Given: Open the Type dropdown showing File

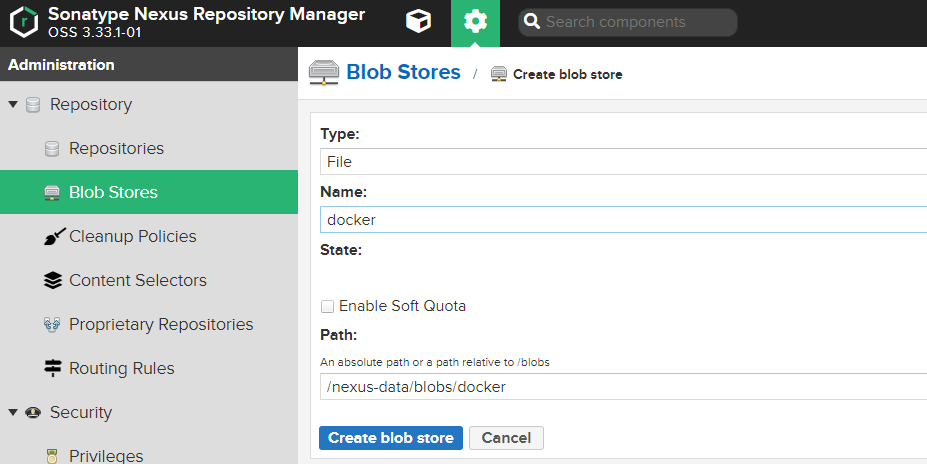Looking at the screenshot, I should click(x=624, y=161).
